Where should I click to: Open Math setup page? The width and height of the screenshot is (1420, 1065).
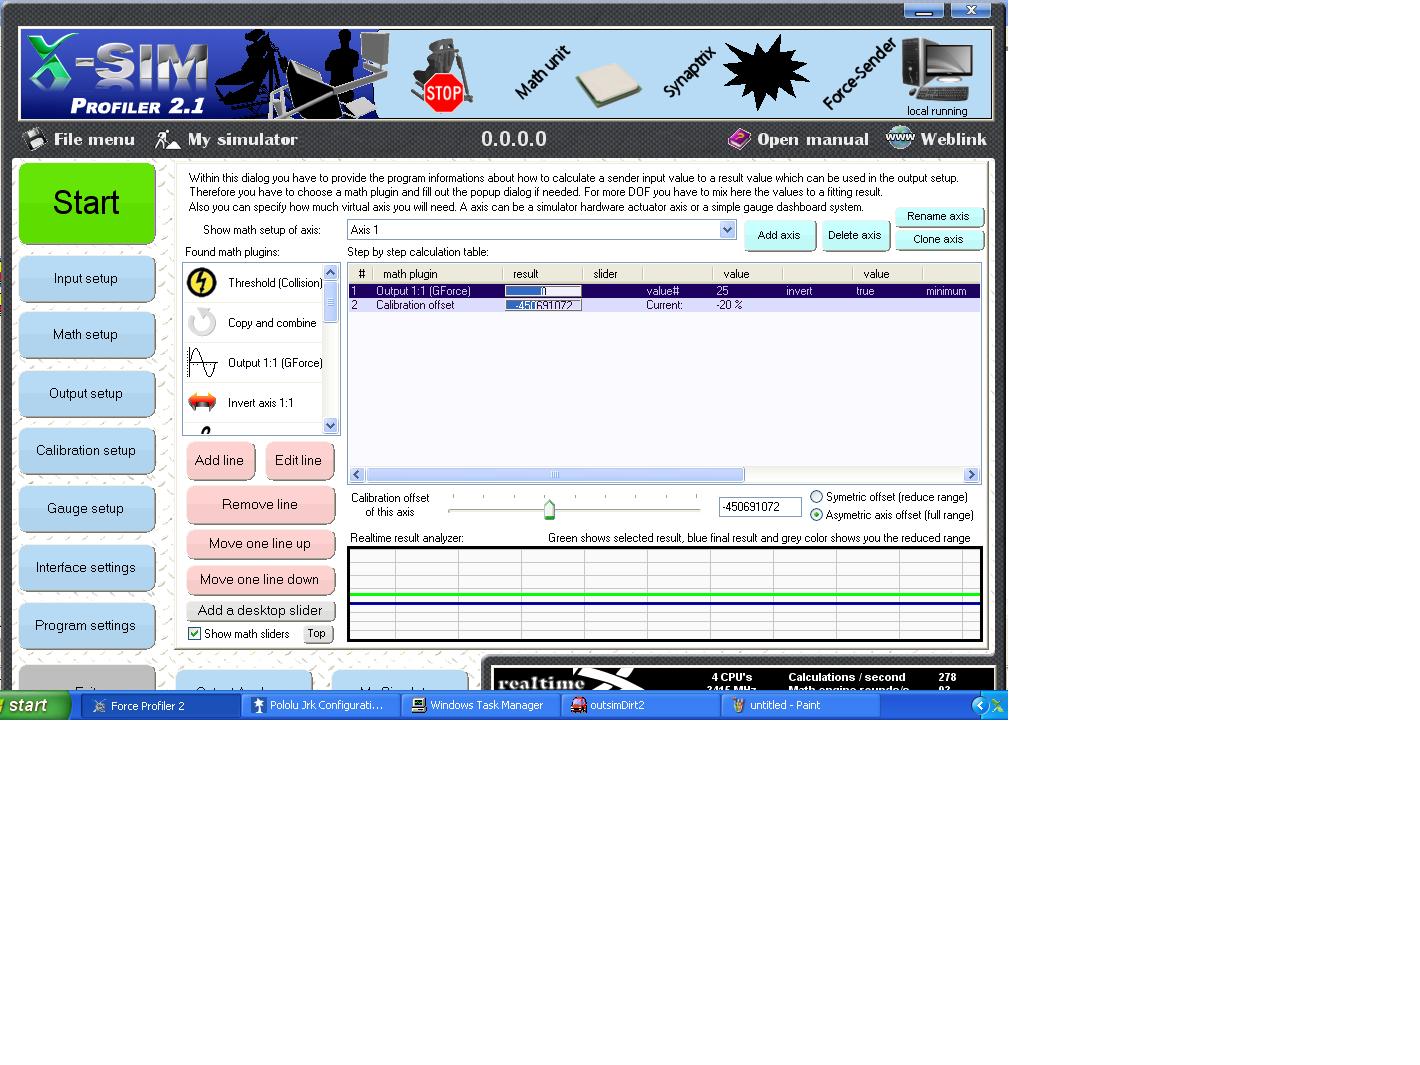tap(86, 335)
